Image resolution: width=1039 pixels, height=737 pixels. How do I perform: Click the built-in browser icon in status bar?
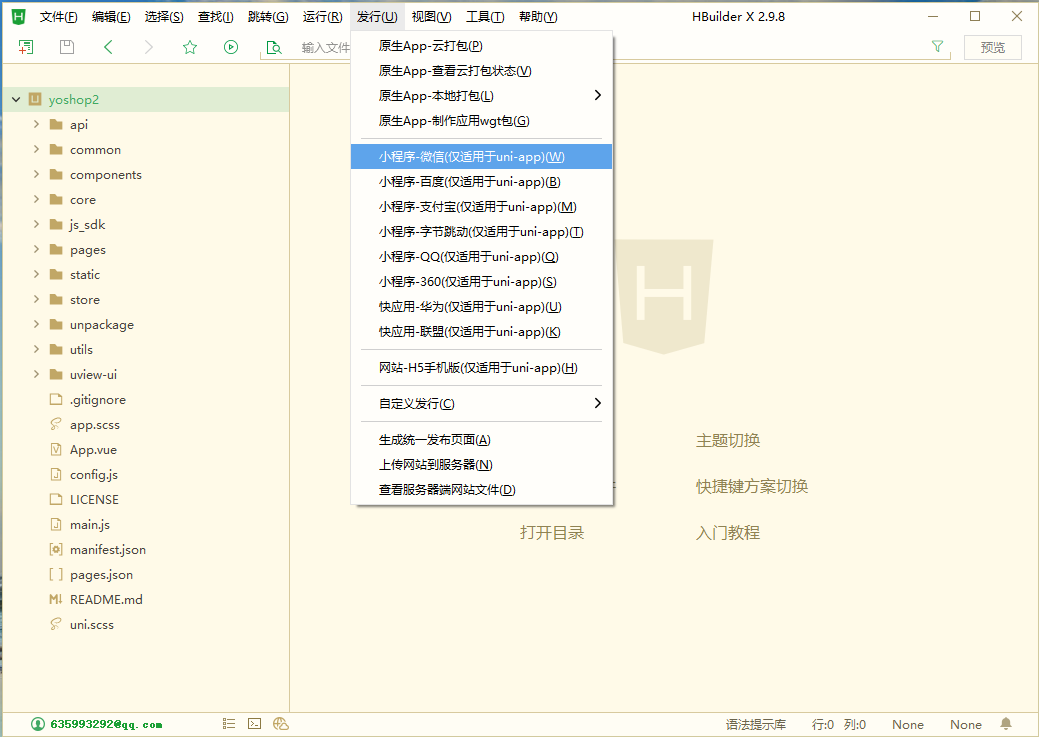pos(281,724)
